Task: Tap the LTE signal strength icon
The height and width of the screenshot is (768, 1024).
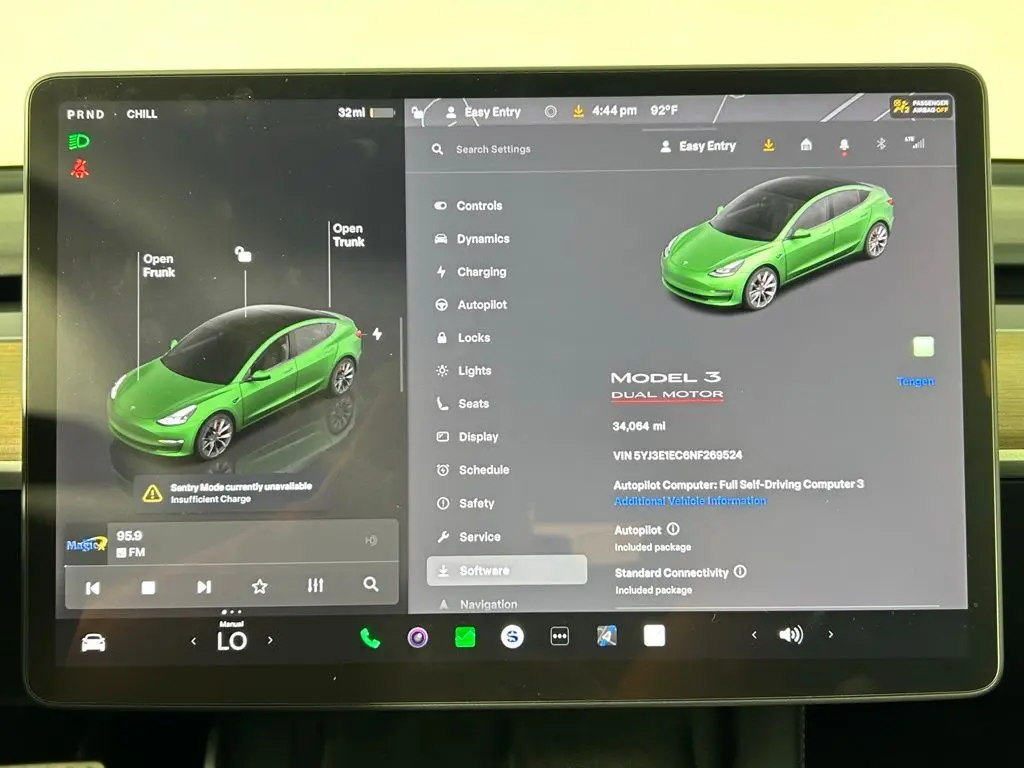Action: click(x=914, y=142)
